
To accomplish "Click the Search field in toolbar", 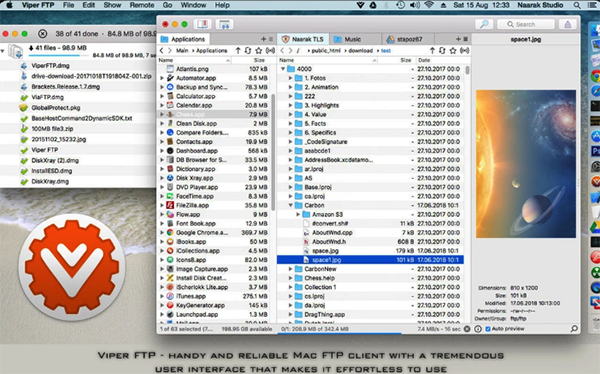I will (x=525, y=24).
